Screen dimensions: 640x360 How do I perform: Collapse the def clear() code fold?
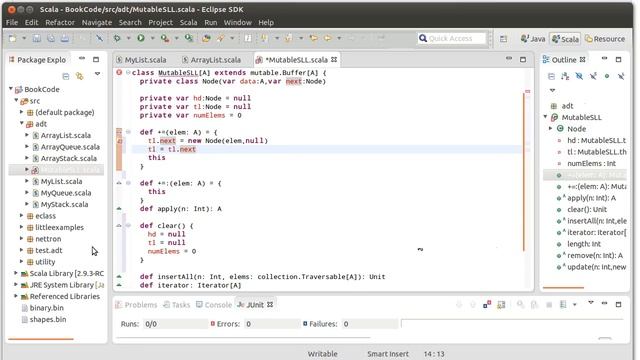point(128,225)
